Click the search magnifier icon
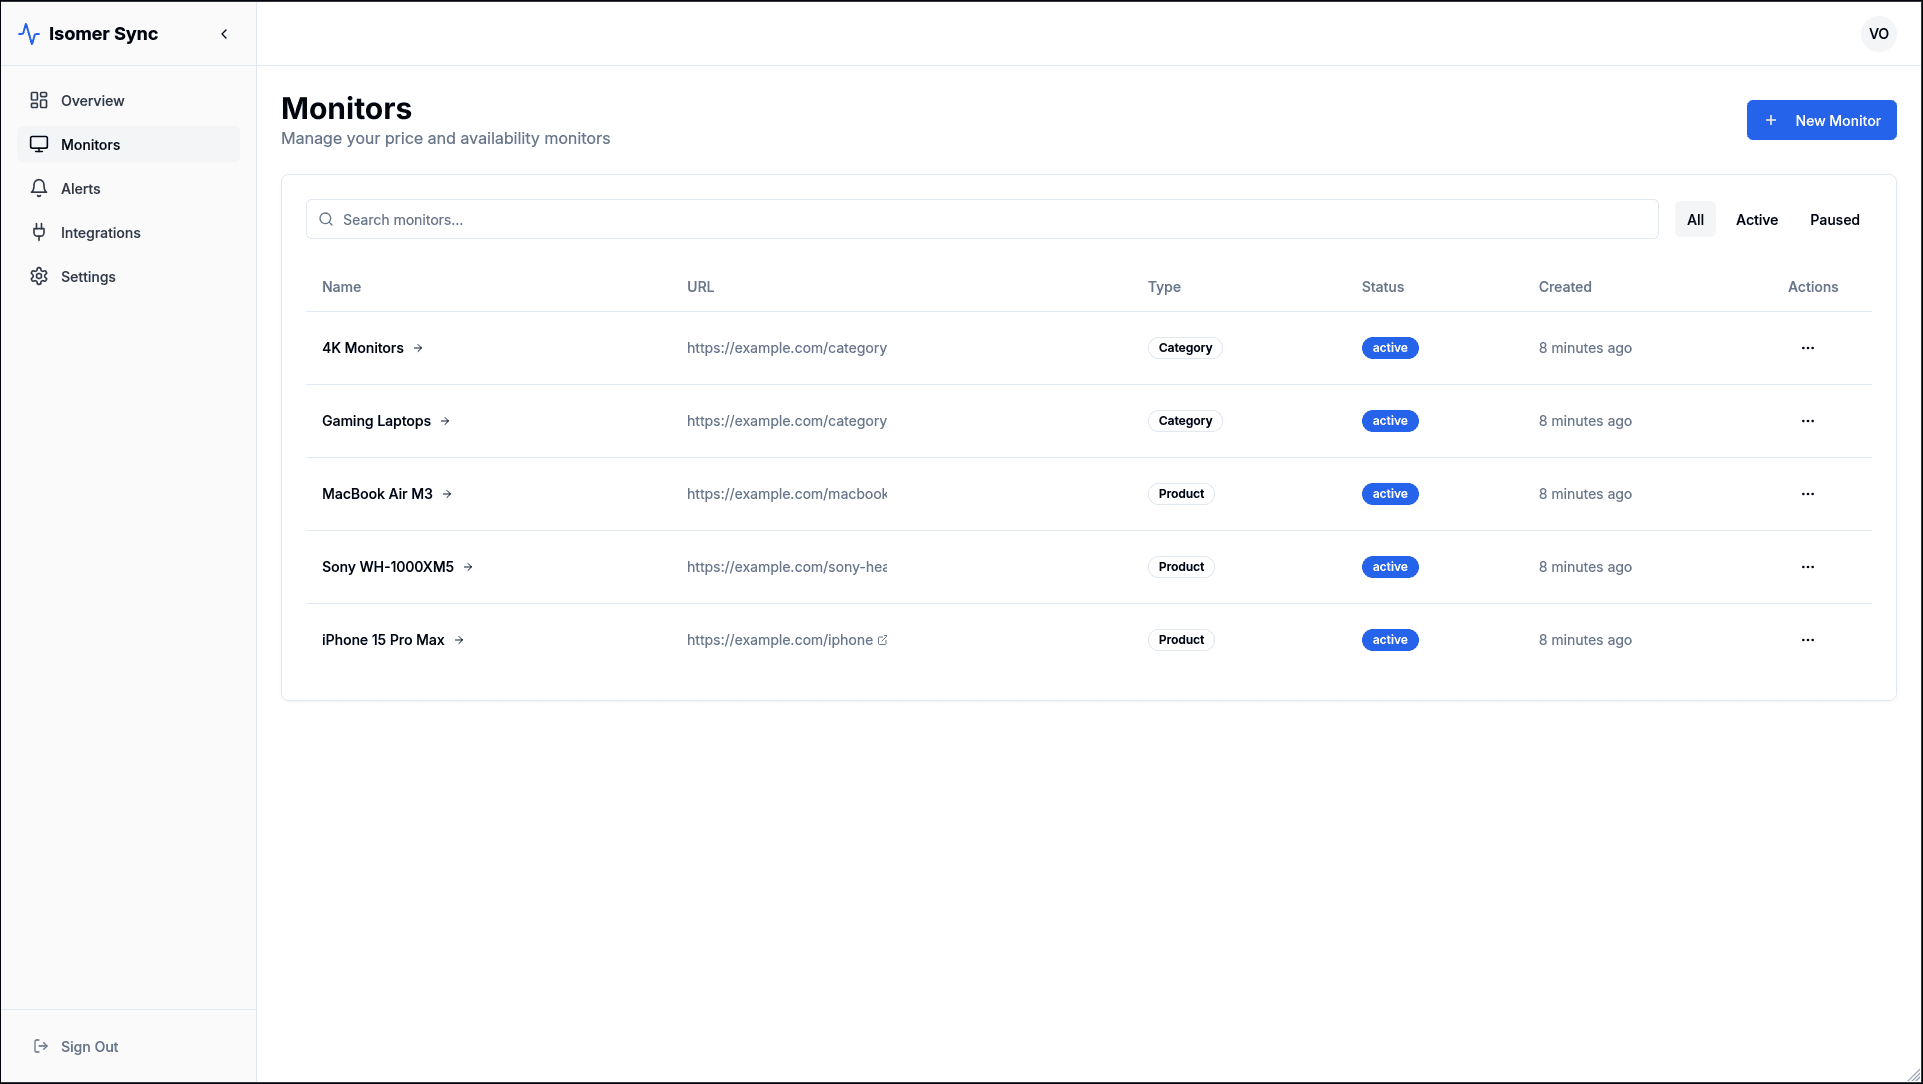 [326, 219]
